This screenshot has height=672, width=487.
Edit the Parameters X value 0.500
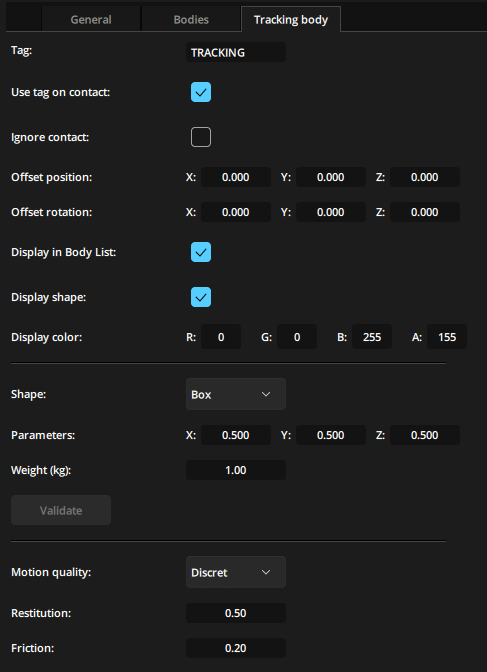click(x=236, y=435)
